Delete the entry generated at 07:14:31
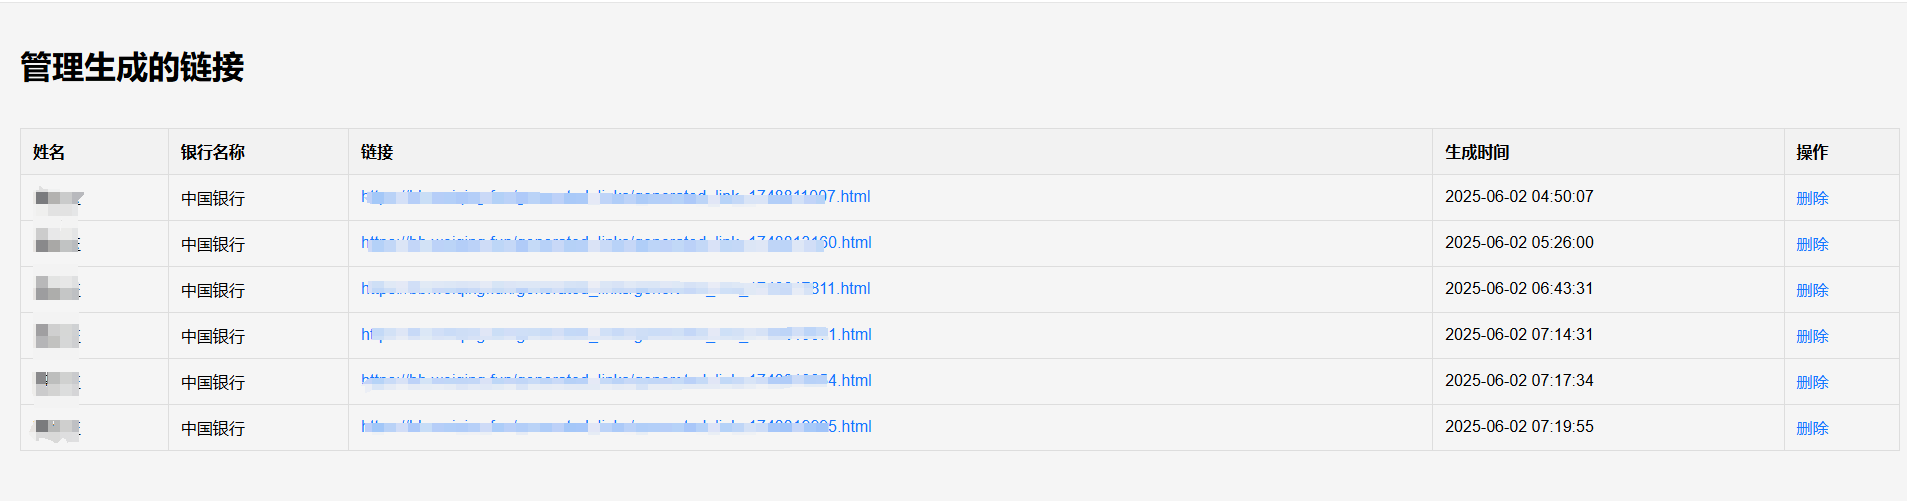Viewport: 1907px width, 501px height. coord(1812,336)
